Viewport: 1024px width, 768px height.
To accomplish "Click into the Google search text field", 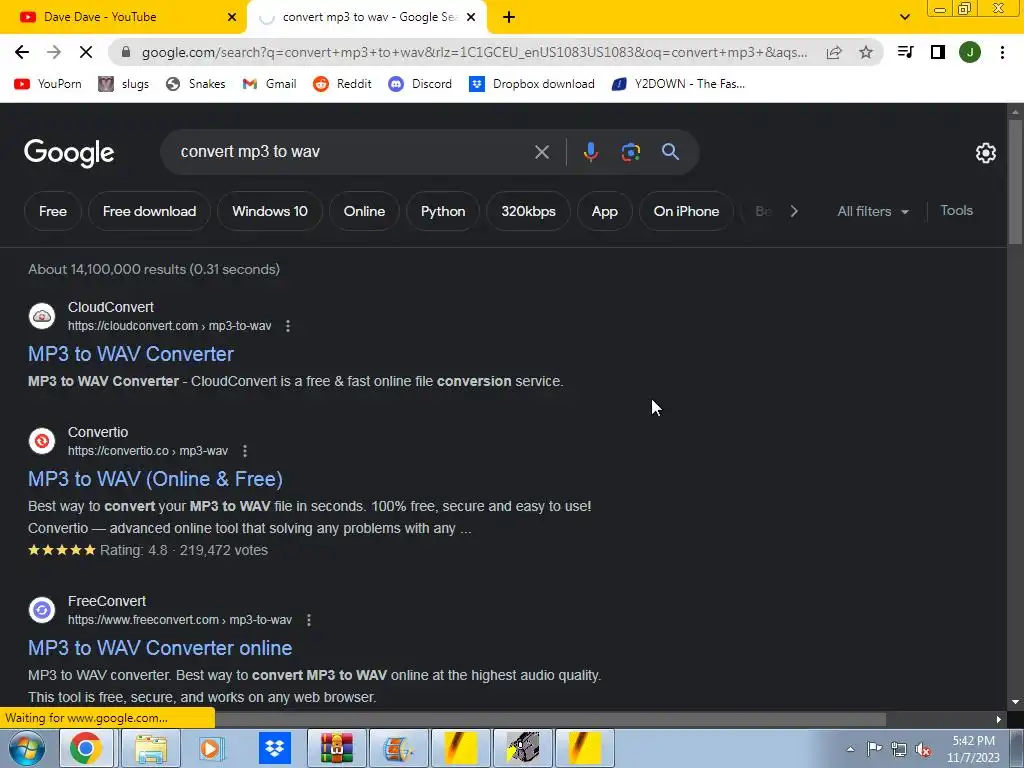I will pyautogui.click(x=353, y=152).
